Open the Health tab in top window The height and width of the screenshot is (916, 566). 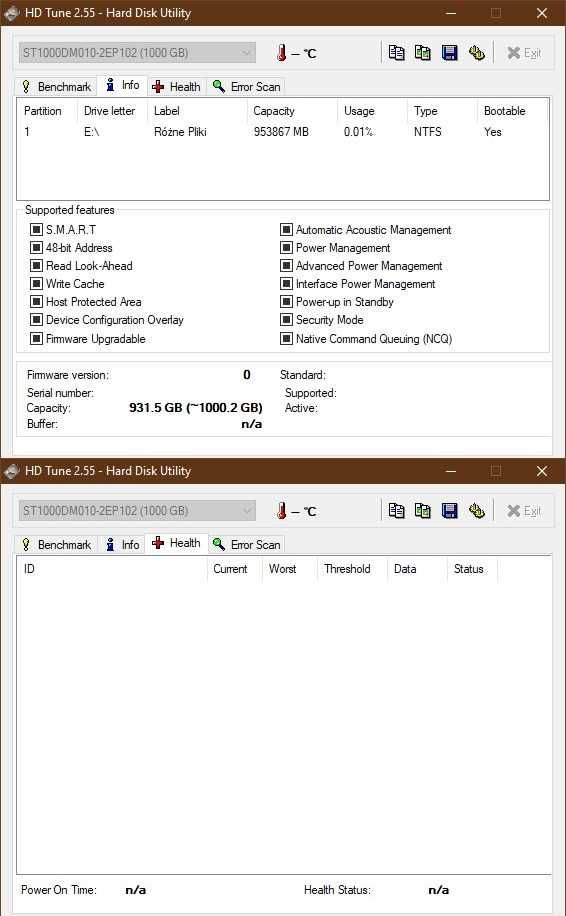click(176, 86)
